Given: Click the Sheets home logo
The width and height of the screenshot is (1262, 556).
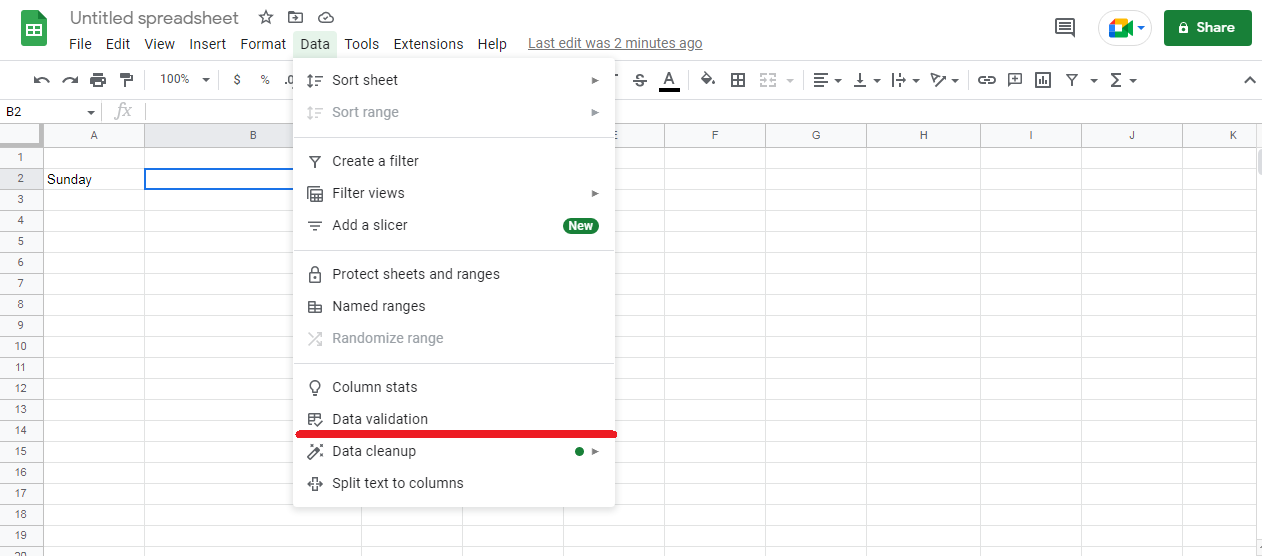Looking at the screenshot, I should click(34, 28).
